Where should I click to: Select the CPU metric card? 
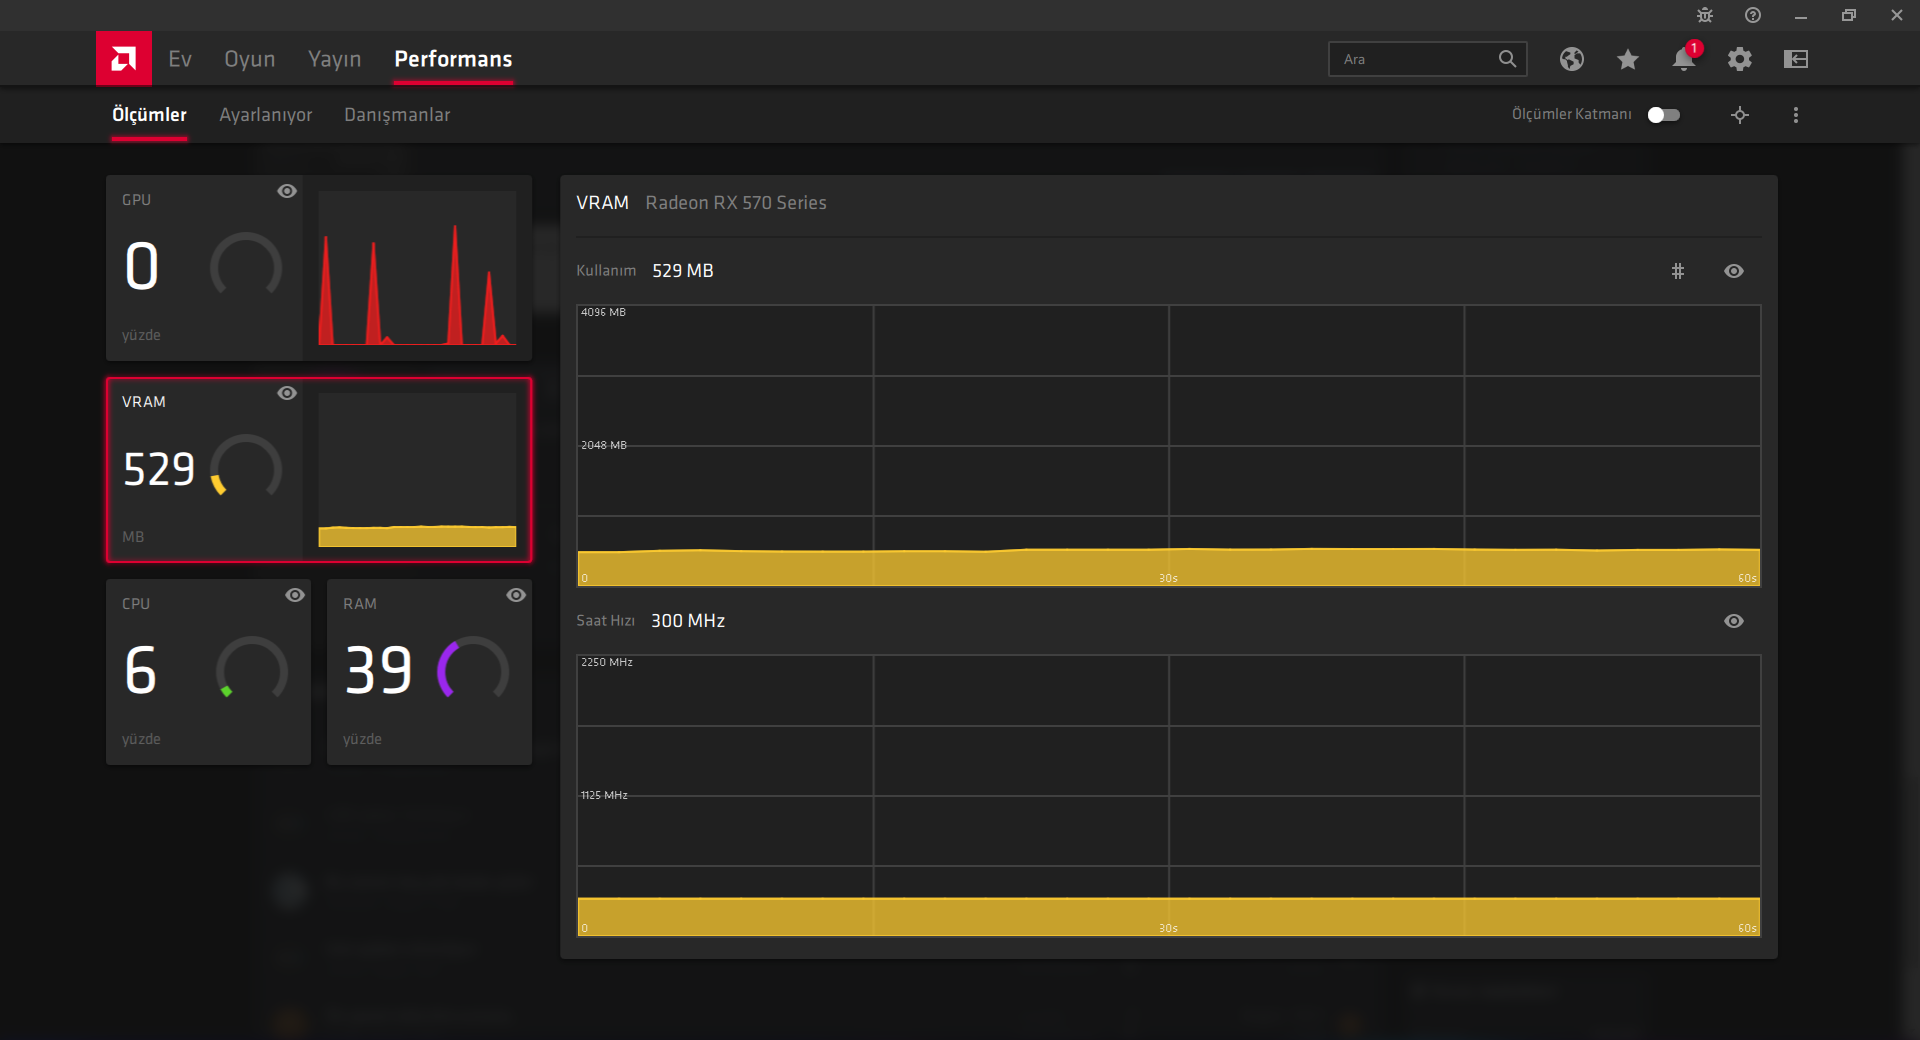[208, 672]
